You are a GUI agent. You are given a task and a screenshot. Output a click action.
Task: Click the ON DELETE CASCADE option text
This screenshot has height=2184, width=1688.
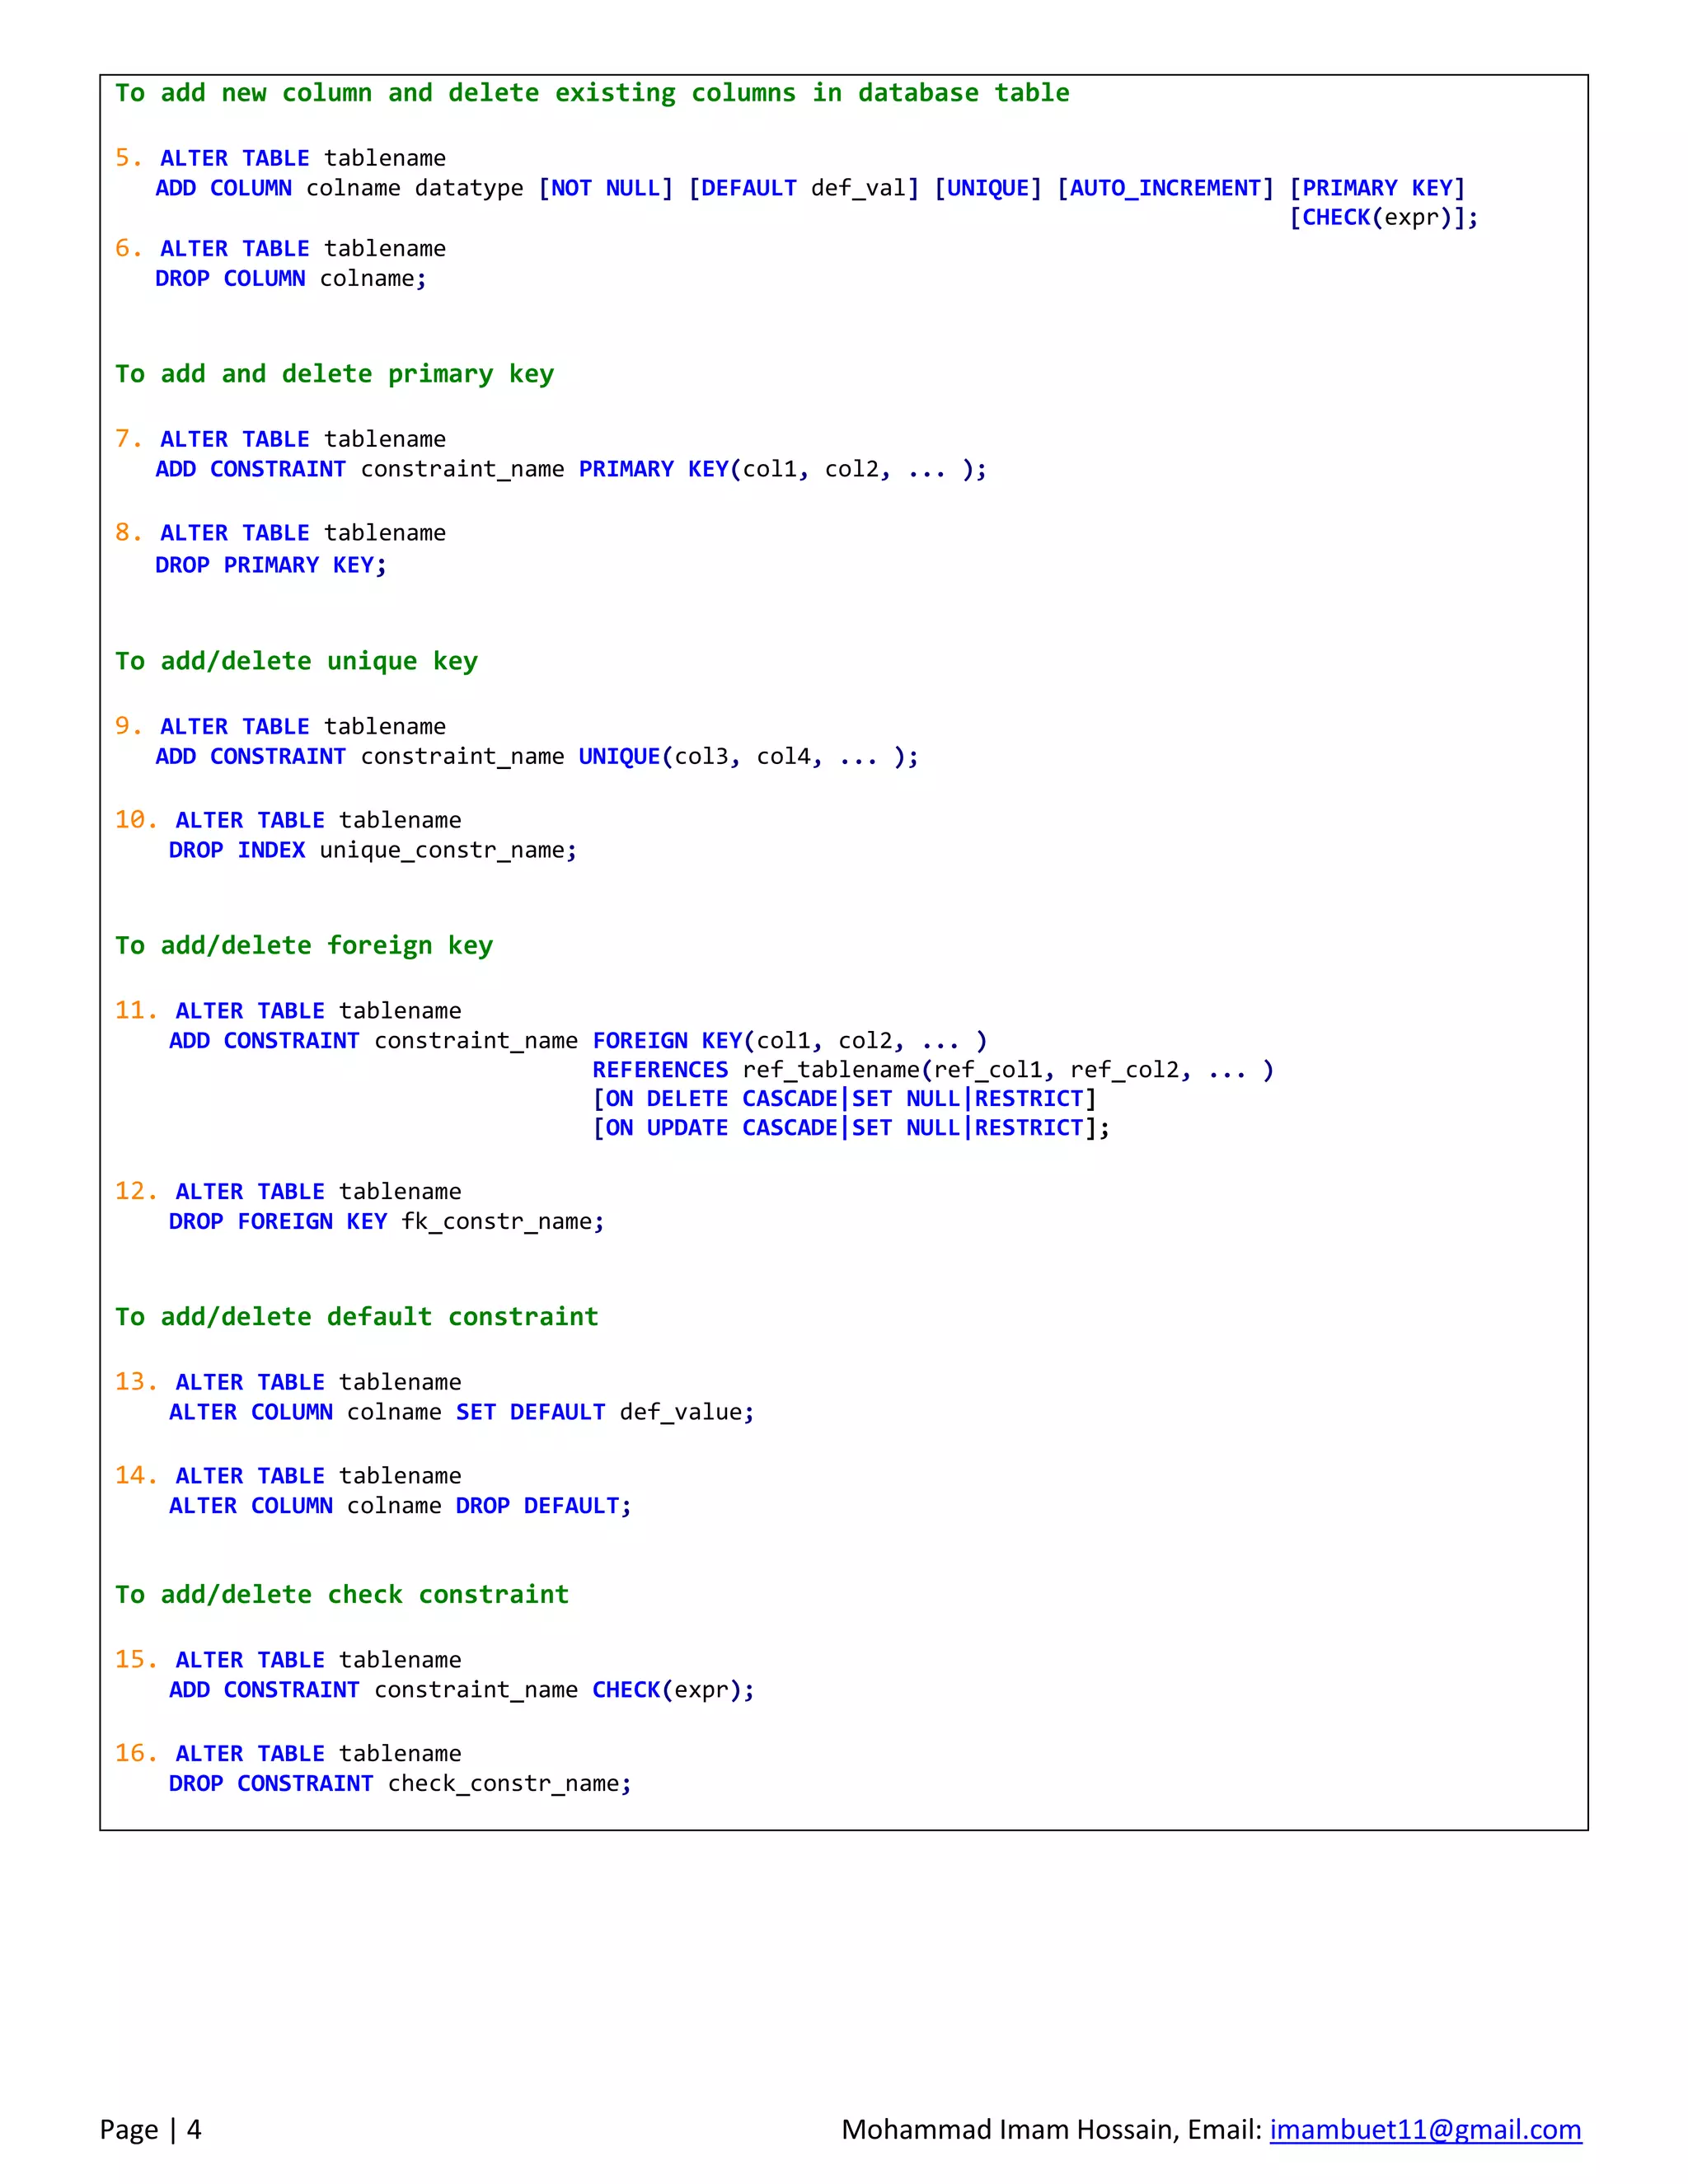[722, 1099]
